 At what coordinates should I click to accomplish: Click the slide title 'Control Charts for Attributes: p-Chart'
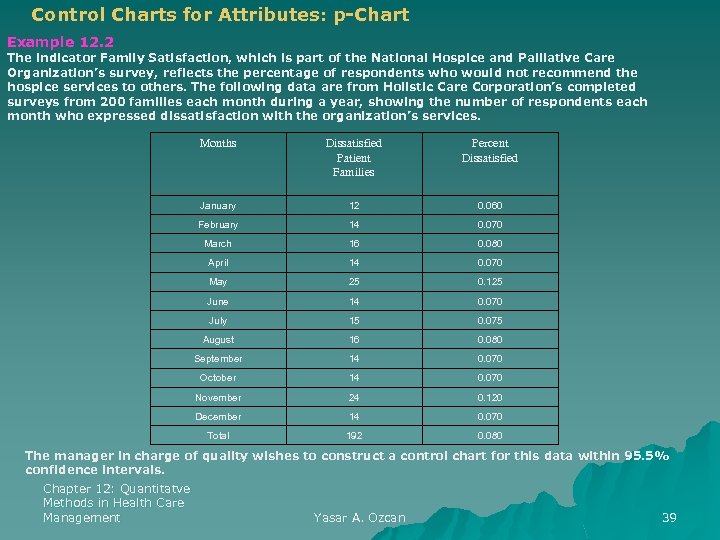[x=220, y=15]
